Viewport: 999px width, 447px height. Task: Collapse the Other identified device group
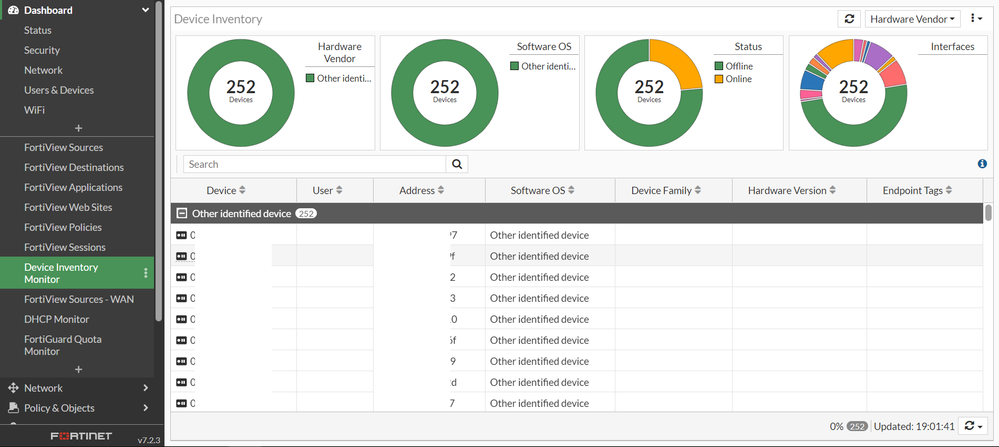point(182,214)
